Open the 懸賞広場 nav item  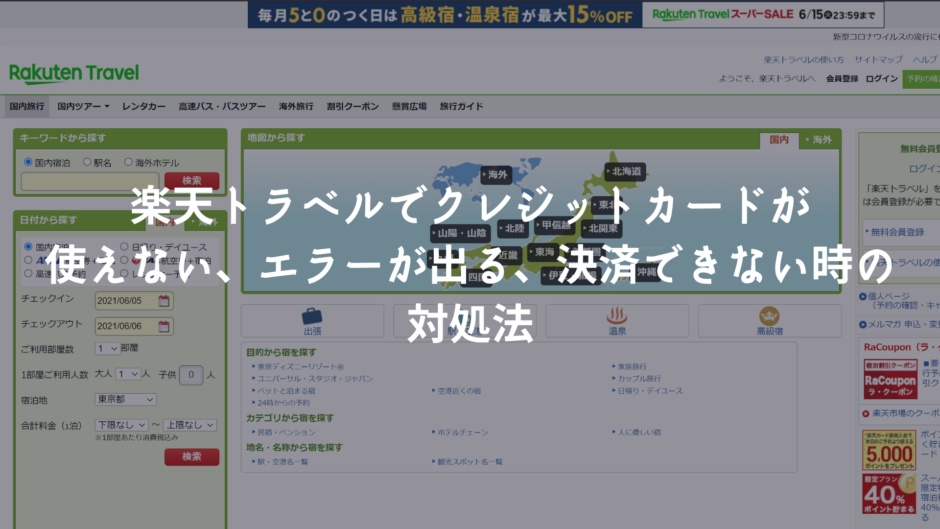[x=409, y=106]
